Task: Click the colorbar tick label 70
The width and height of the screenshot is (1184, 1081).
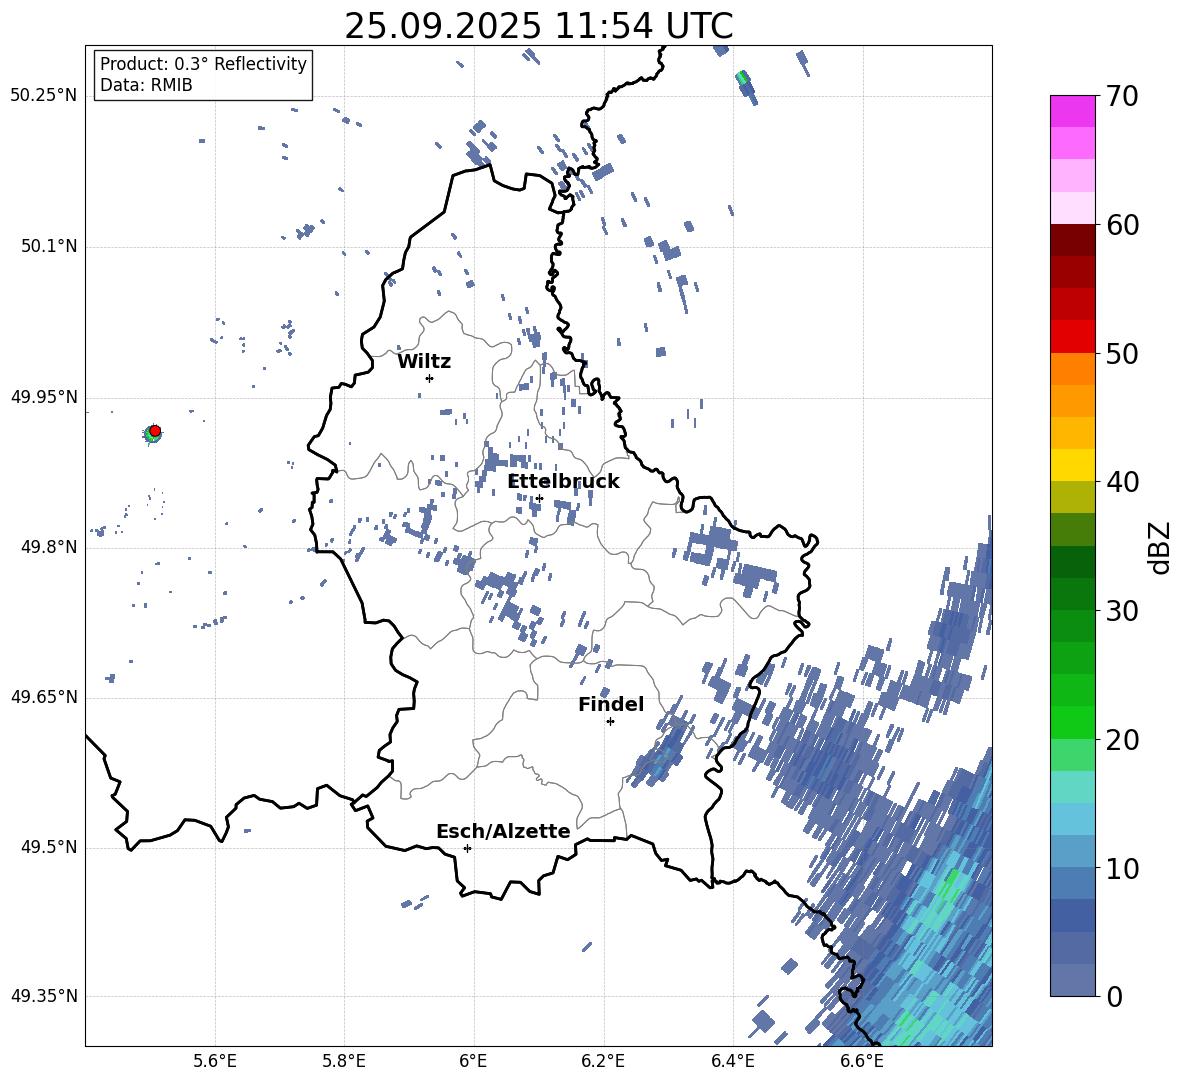Action: [x=1122, y=97]
